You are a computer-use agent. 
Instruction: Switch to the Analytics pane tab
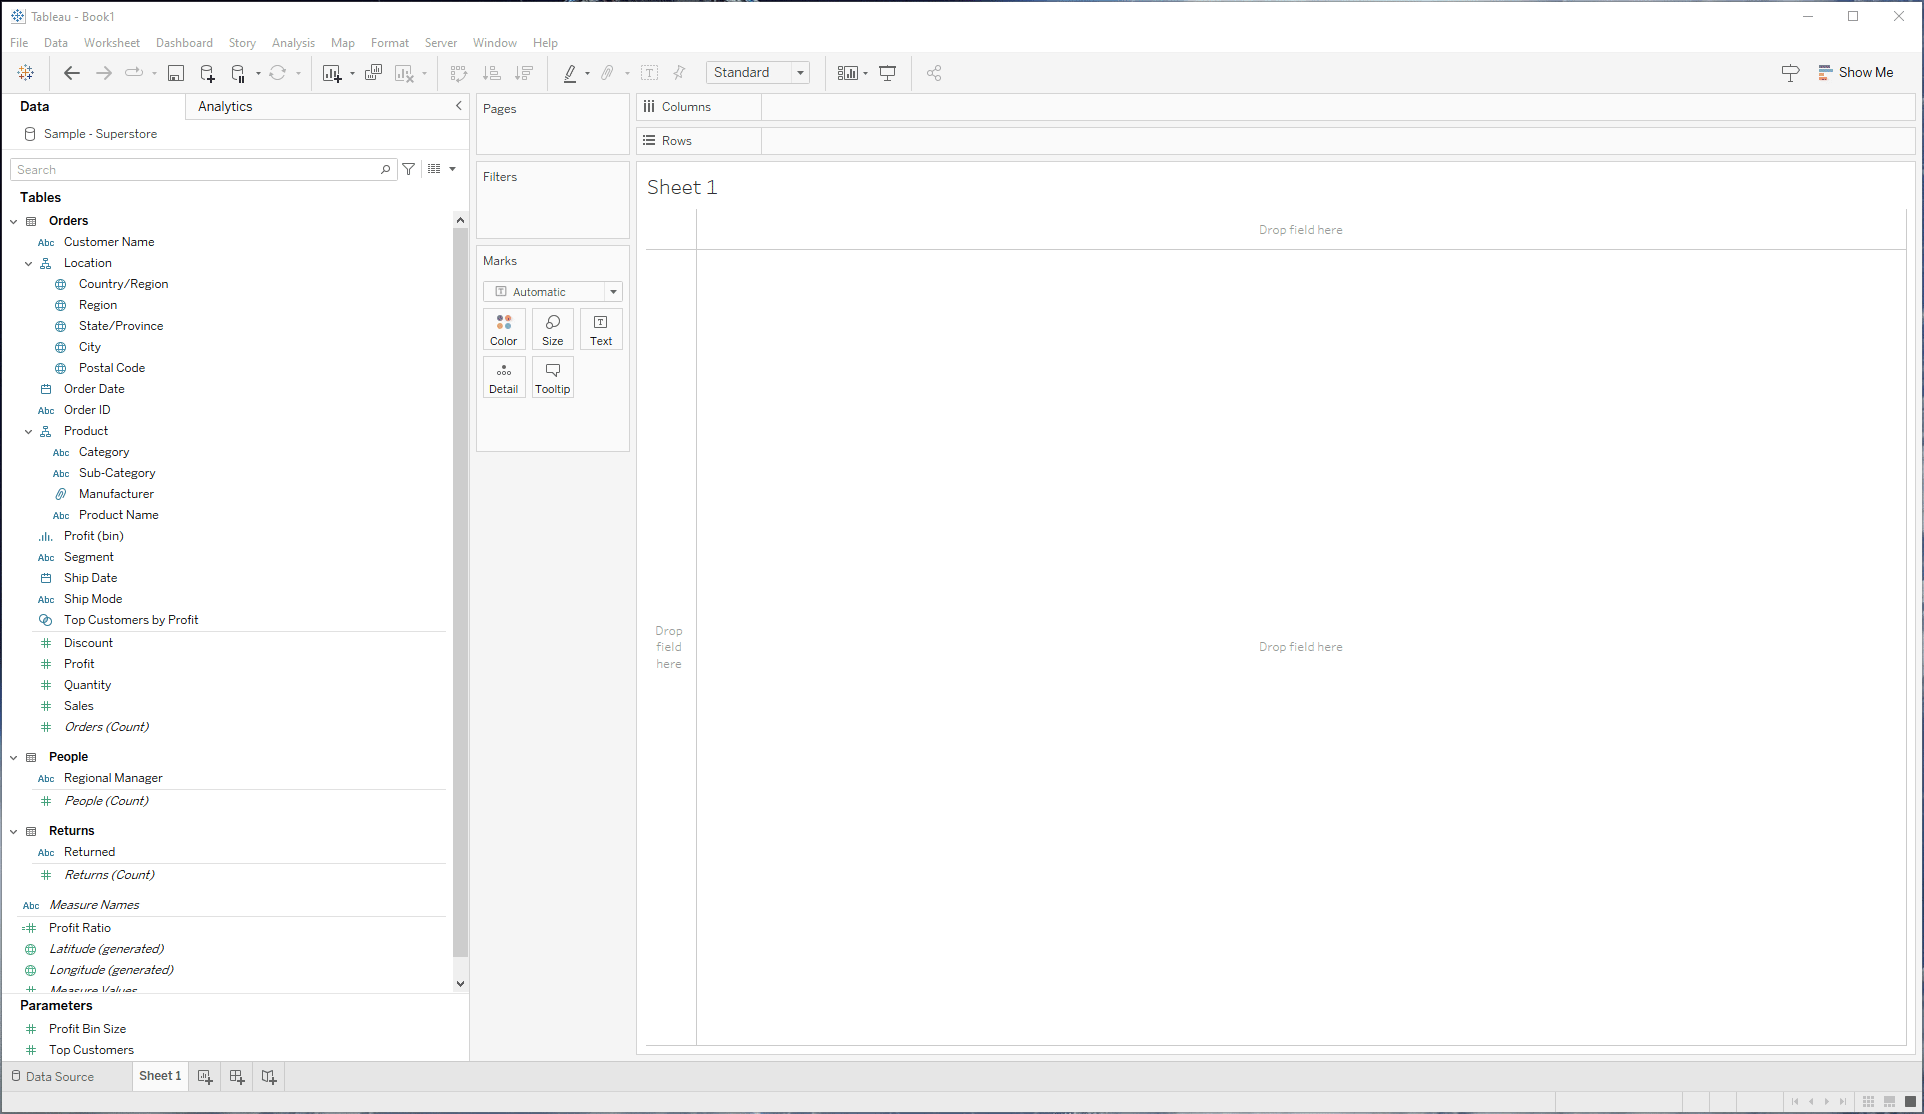(225, 107)
